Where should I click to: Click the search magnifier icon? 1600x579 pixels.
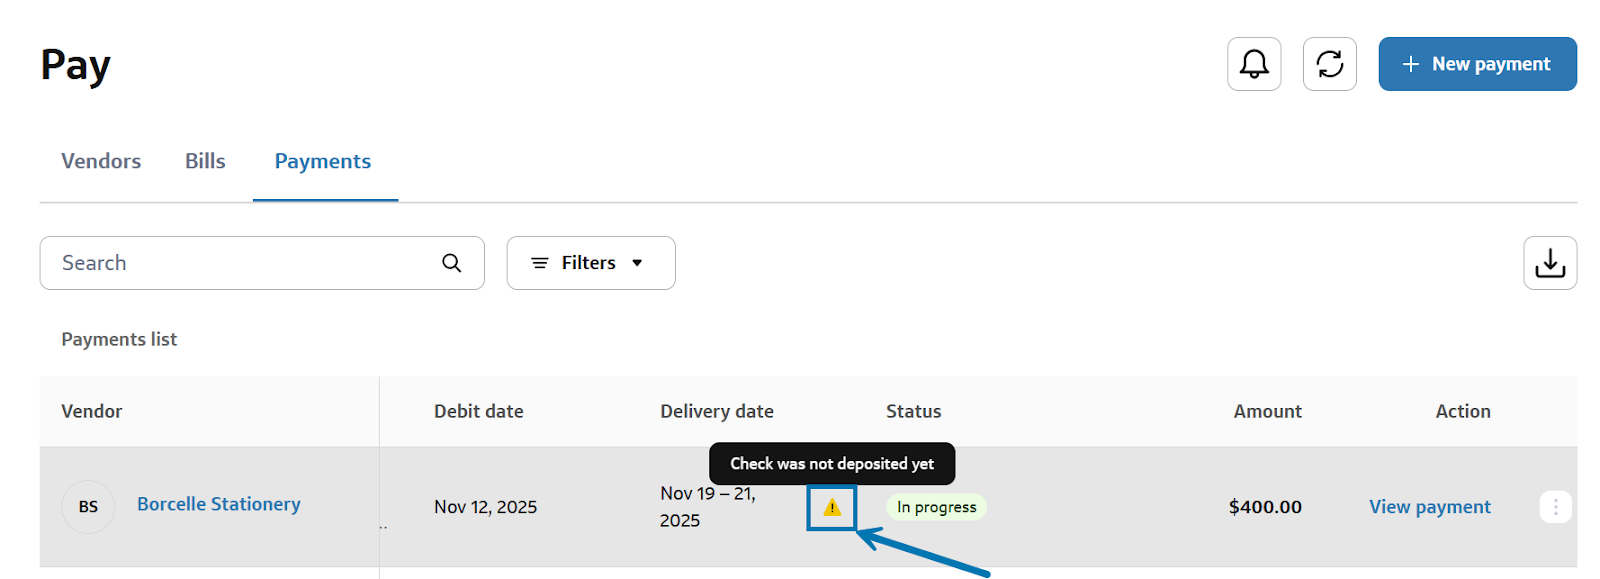tap(452, 263)
